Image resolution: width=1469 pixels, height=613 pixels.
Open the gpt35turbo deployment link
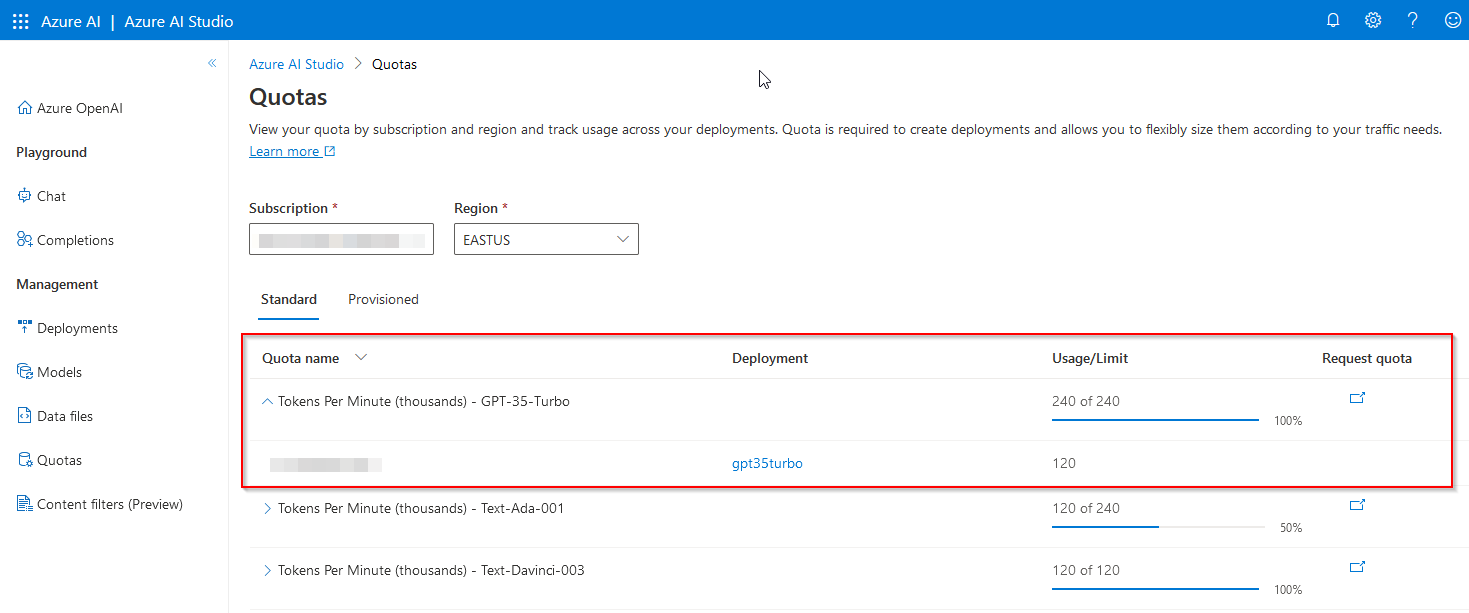pyautogui.click(x=767, y=463)
